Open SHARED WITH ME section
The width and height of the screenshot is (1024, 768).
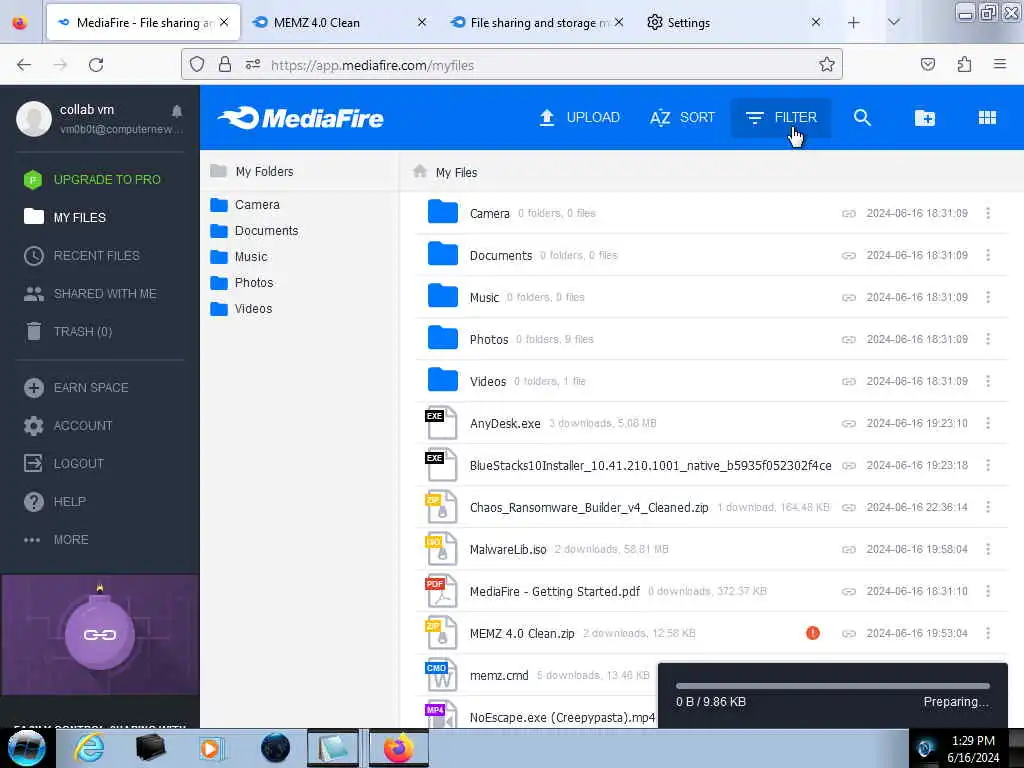click(90, 294)
